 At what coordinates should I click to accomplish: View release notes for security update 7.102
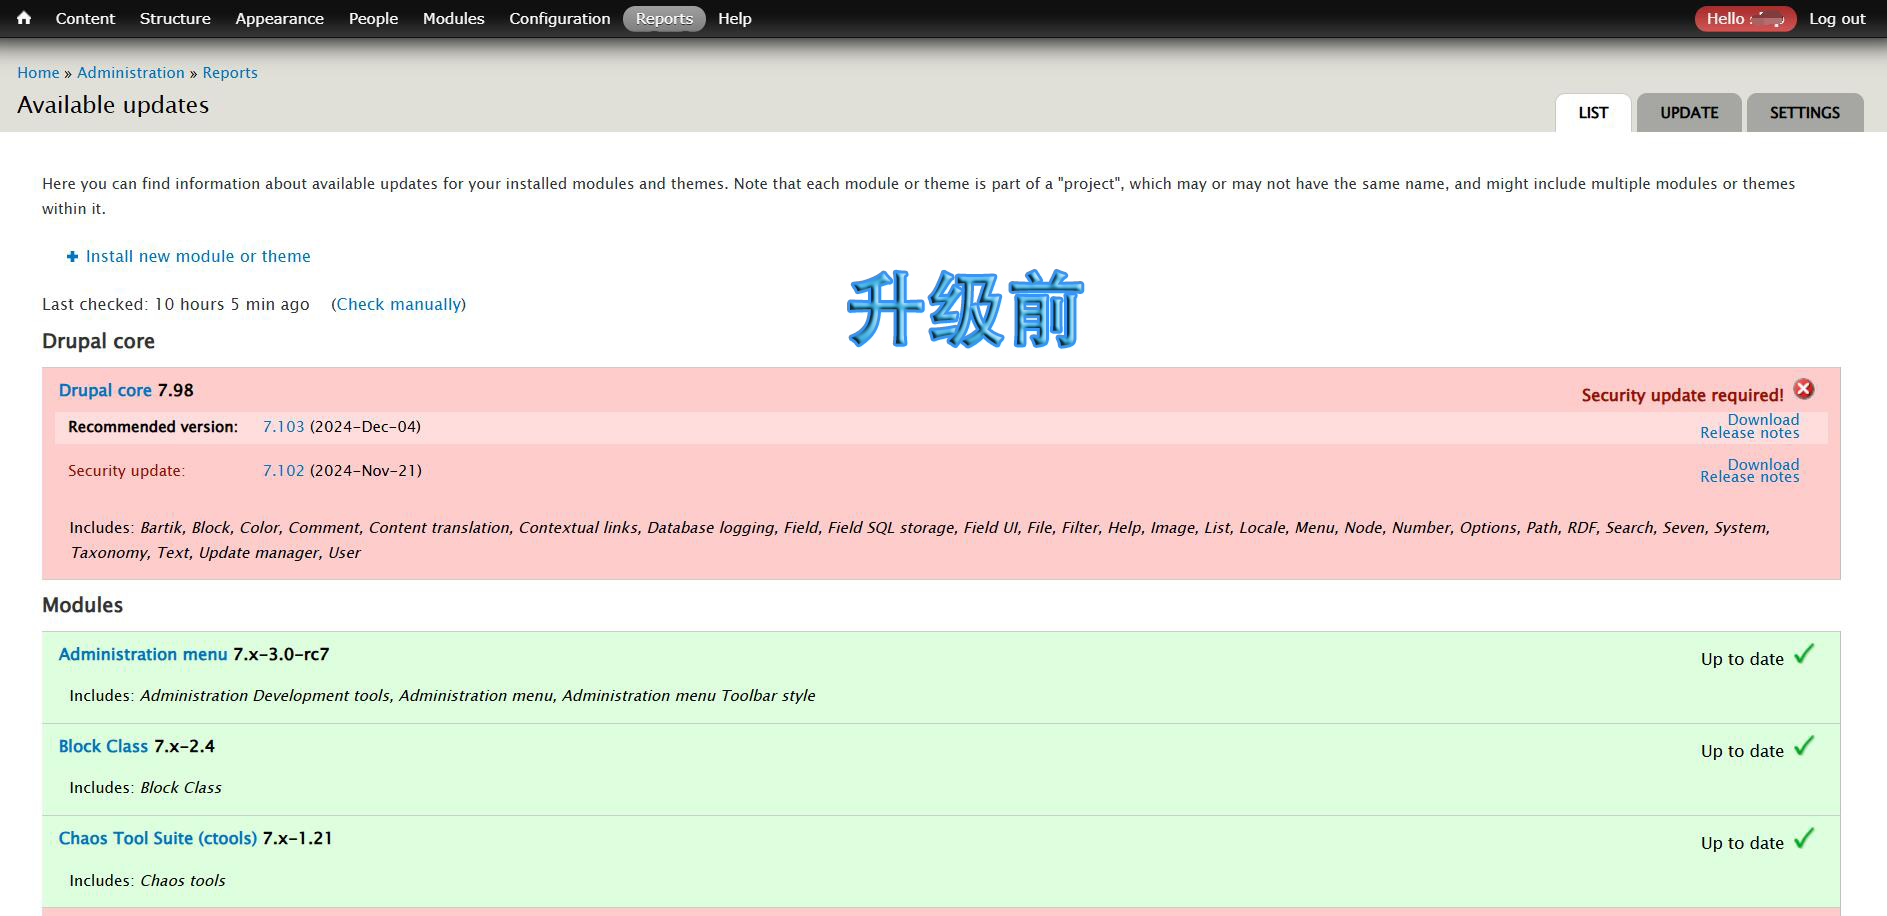(x=1750, y=477)
